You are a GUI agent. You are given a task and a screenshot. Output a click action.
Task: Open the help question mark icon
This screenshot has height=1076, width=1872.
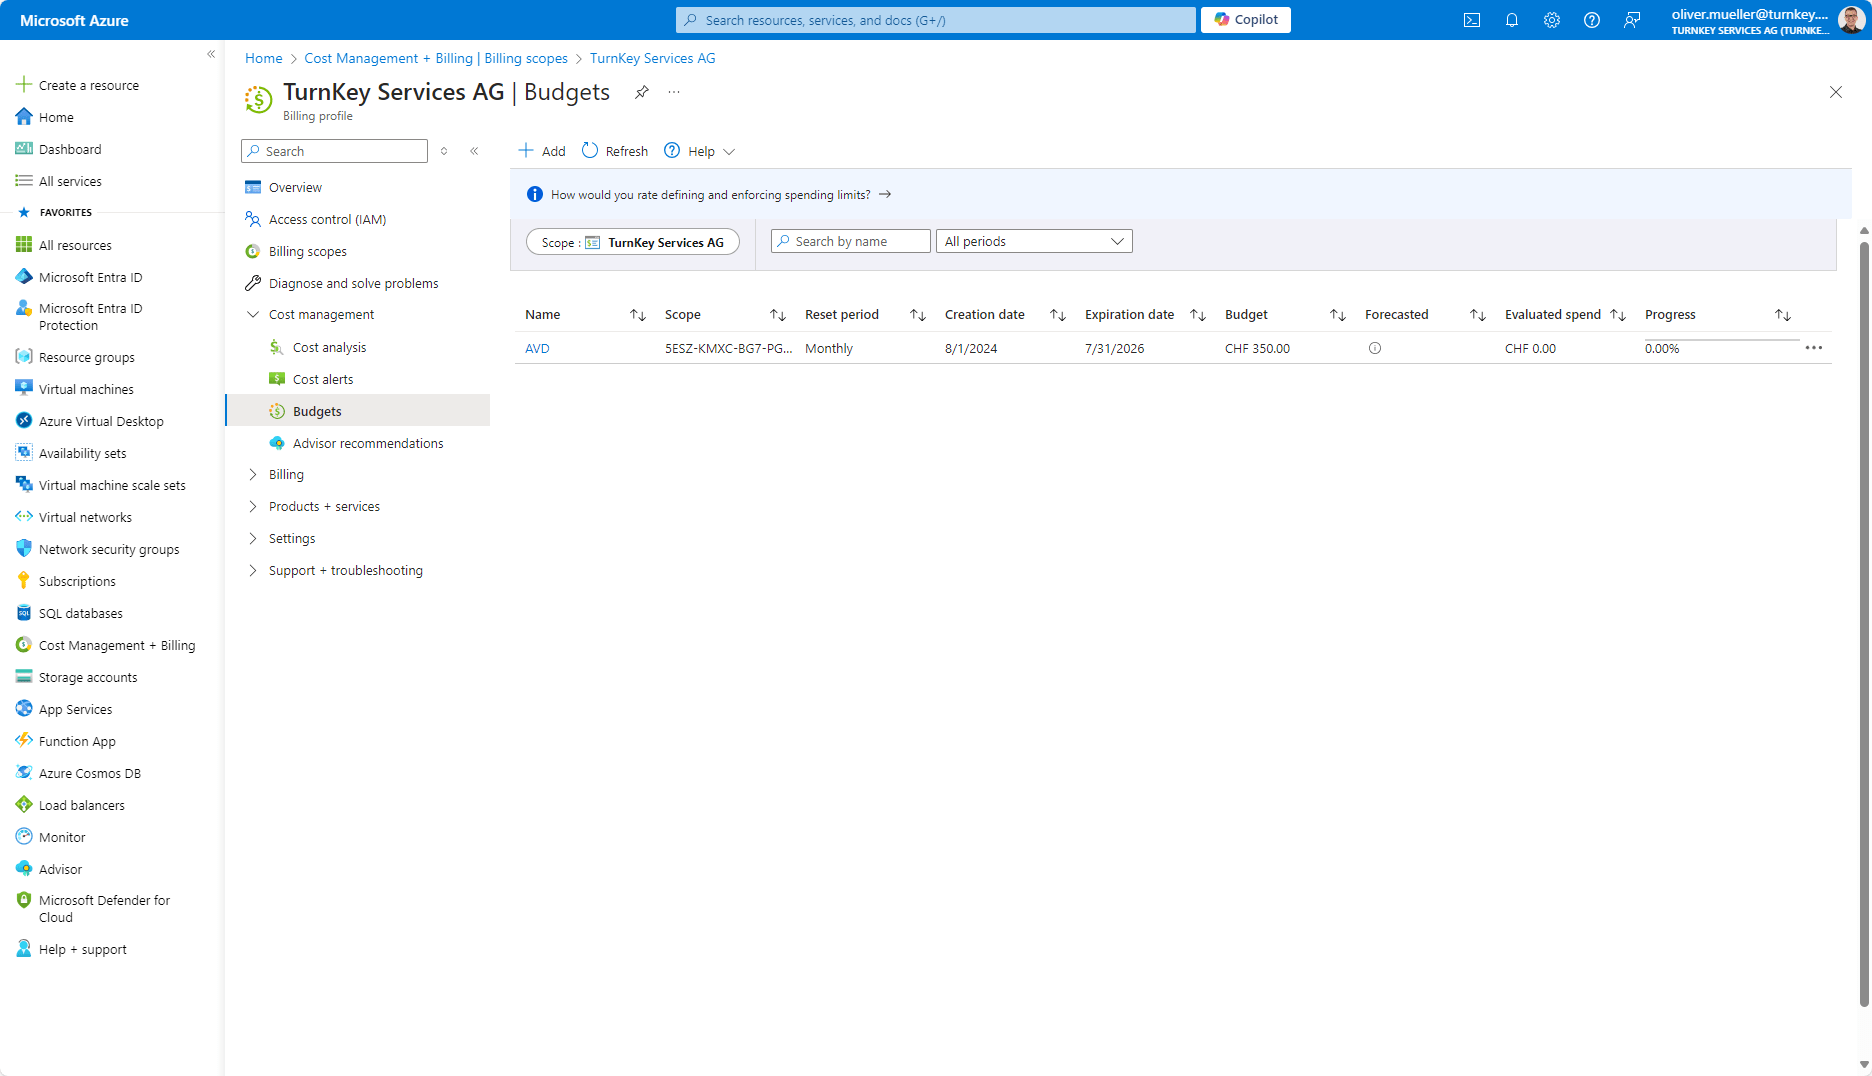pos(1592,20)
